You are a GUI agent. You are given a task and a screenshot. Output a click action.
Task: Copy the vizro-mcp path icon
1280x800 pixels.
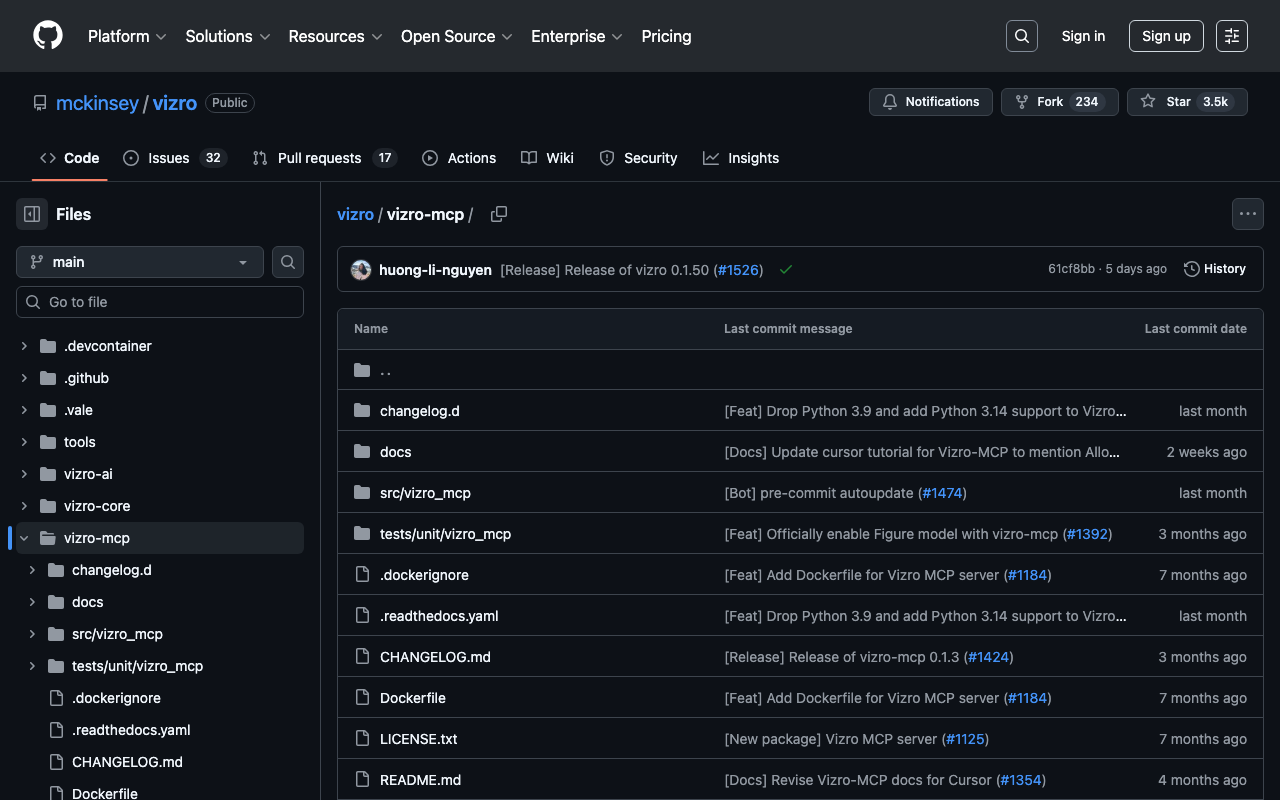(x=499, y=214)
